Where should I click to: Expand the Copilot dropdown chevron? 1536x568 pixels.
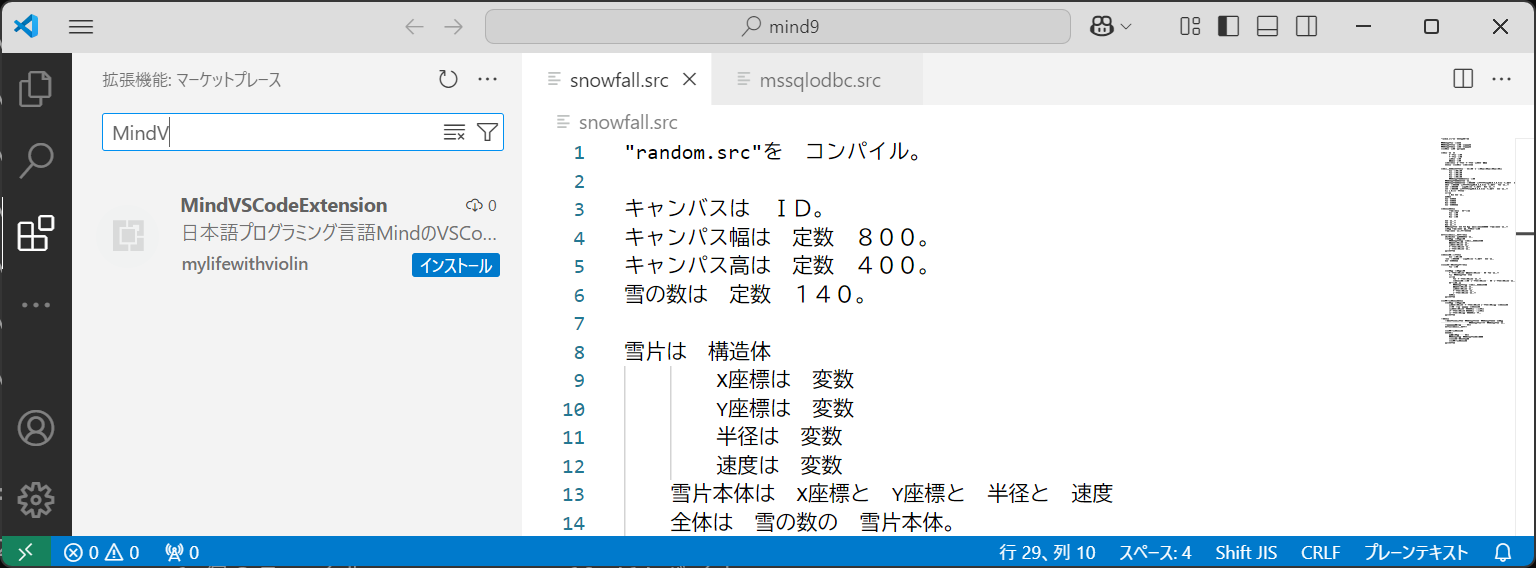pyautogui.click(x=1127, y=27)
